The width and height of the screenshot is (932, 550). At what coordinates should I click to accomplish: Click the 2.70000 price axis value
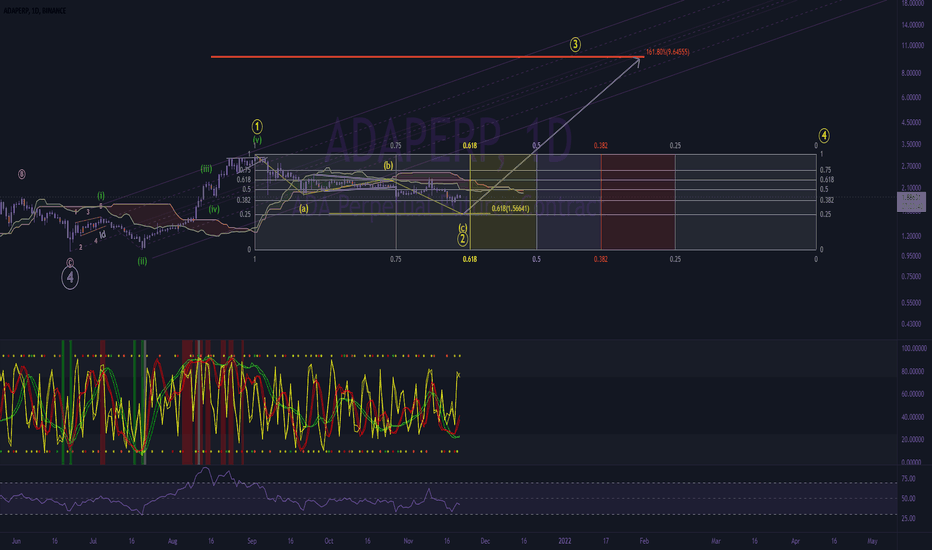tap(912, 166)
